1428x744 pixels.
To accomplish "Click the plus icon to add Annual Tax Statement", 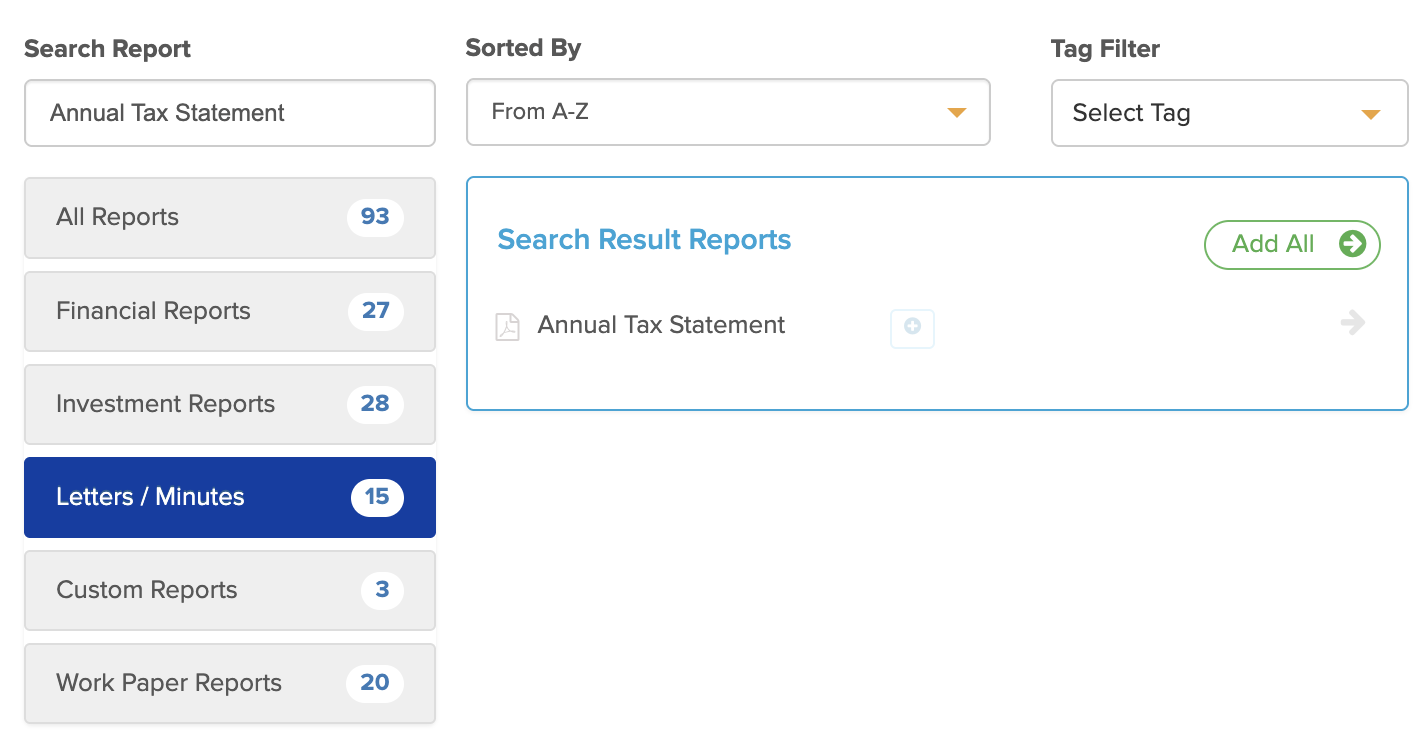I will pos(912,328).
